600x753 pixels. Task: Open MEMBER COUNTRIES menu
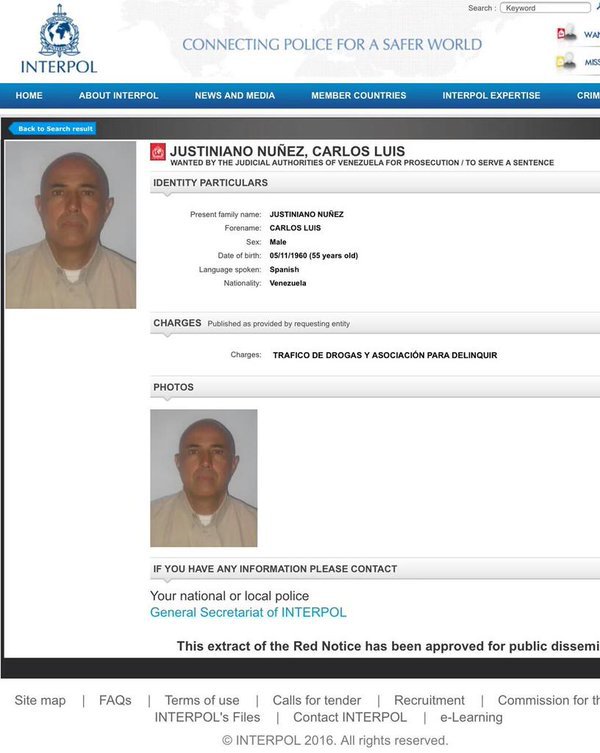[358, 96]
